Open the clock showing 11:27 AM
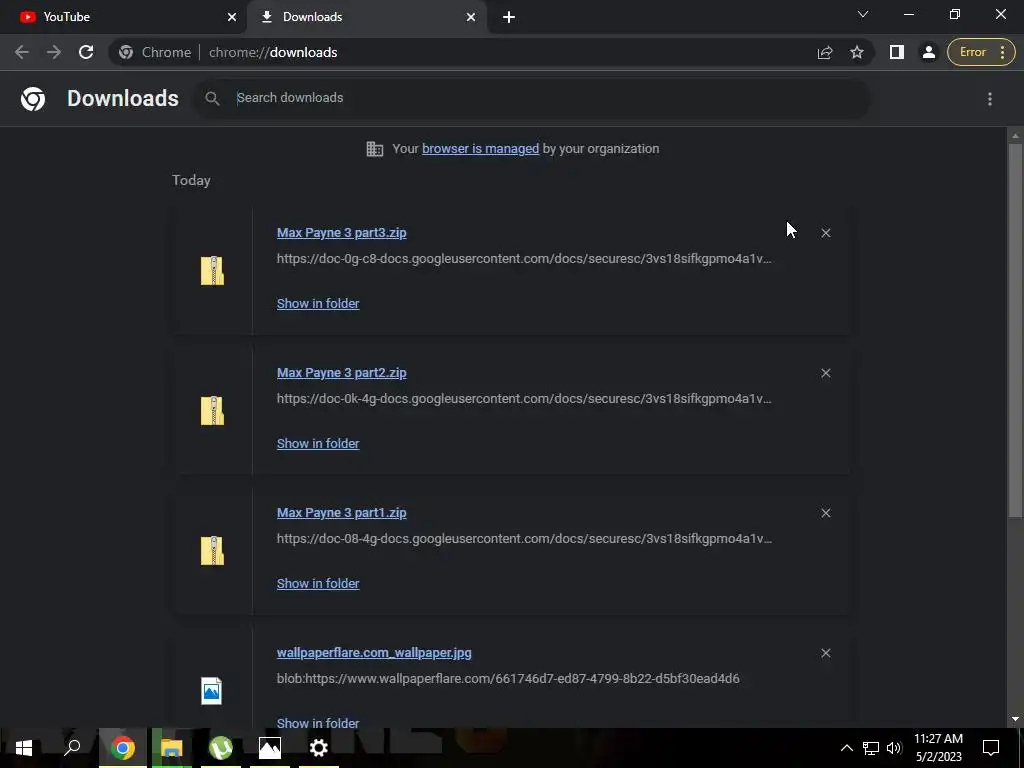 coord(938,748)
